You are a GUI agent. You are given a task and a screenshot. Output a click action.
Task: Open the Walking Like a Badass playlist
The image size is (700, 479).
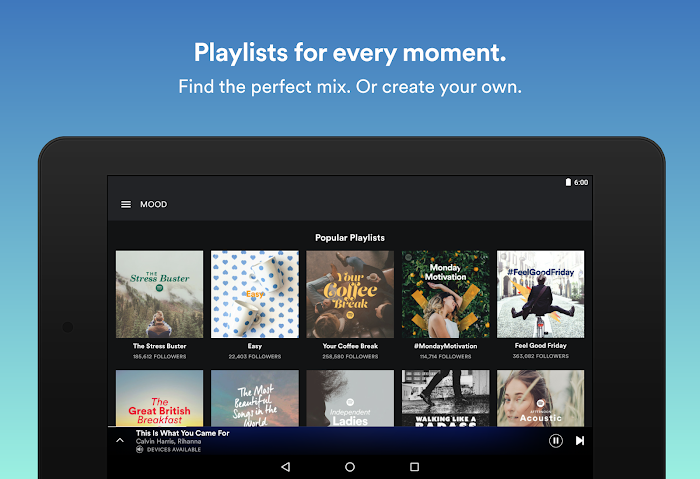pyautogui.click(x=445, y=398)
